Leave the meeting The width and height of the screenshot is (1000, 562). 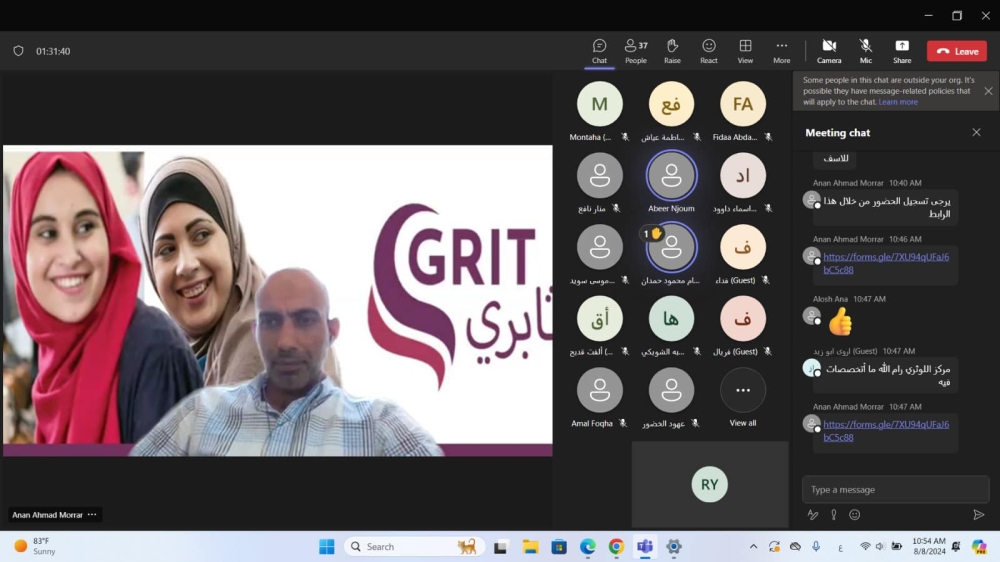[957, 51]
